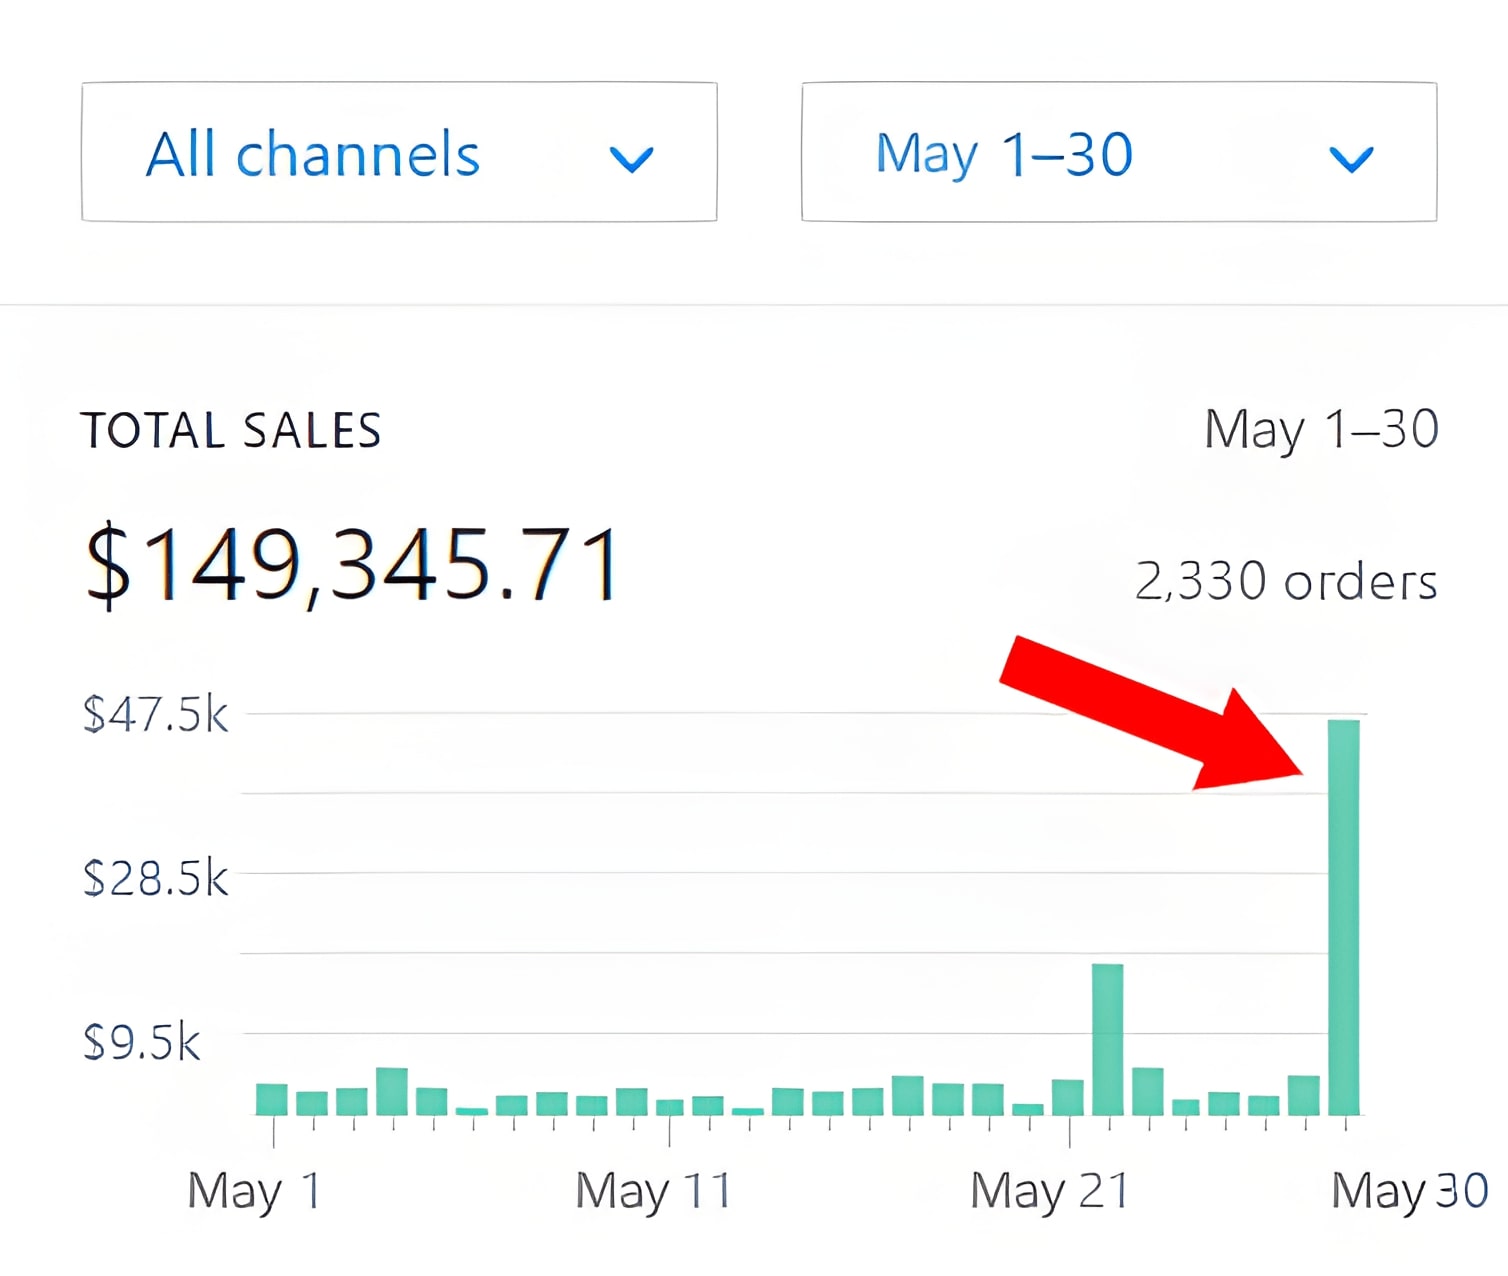This screenshot has height=1276, width=1508.
Task: Click the May 30 x-axis label
Action: click(x=1409, y=1191)
